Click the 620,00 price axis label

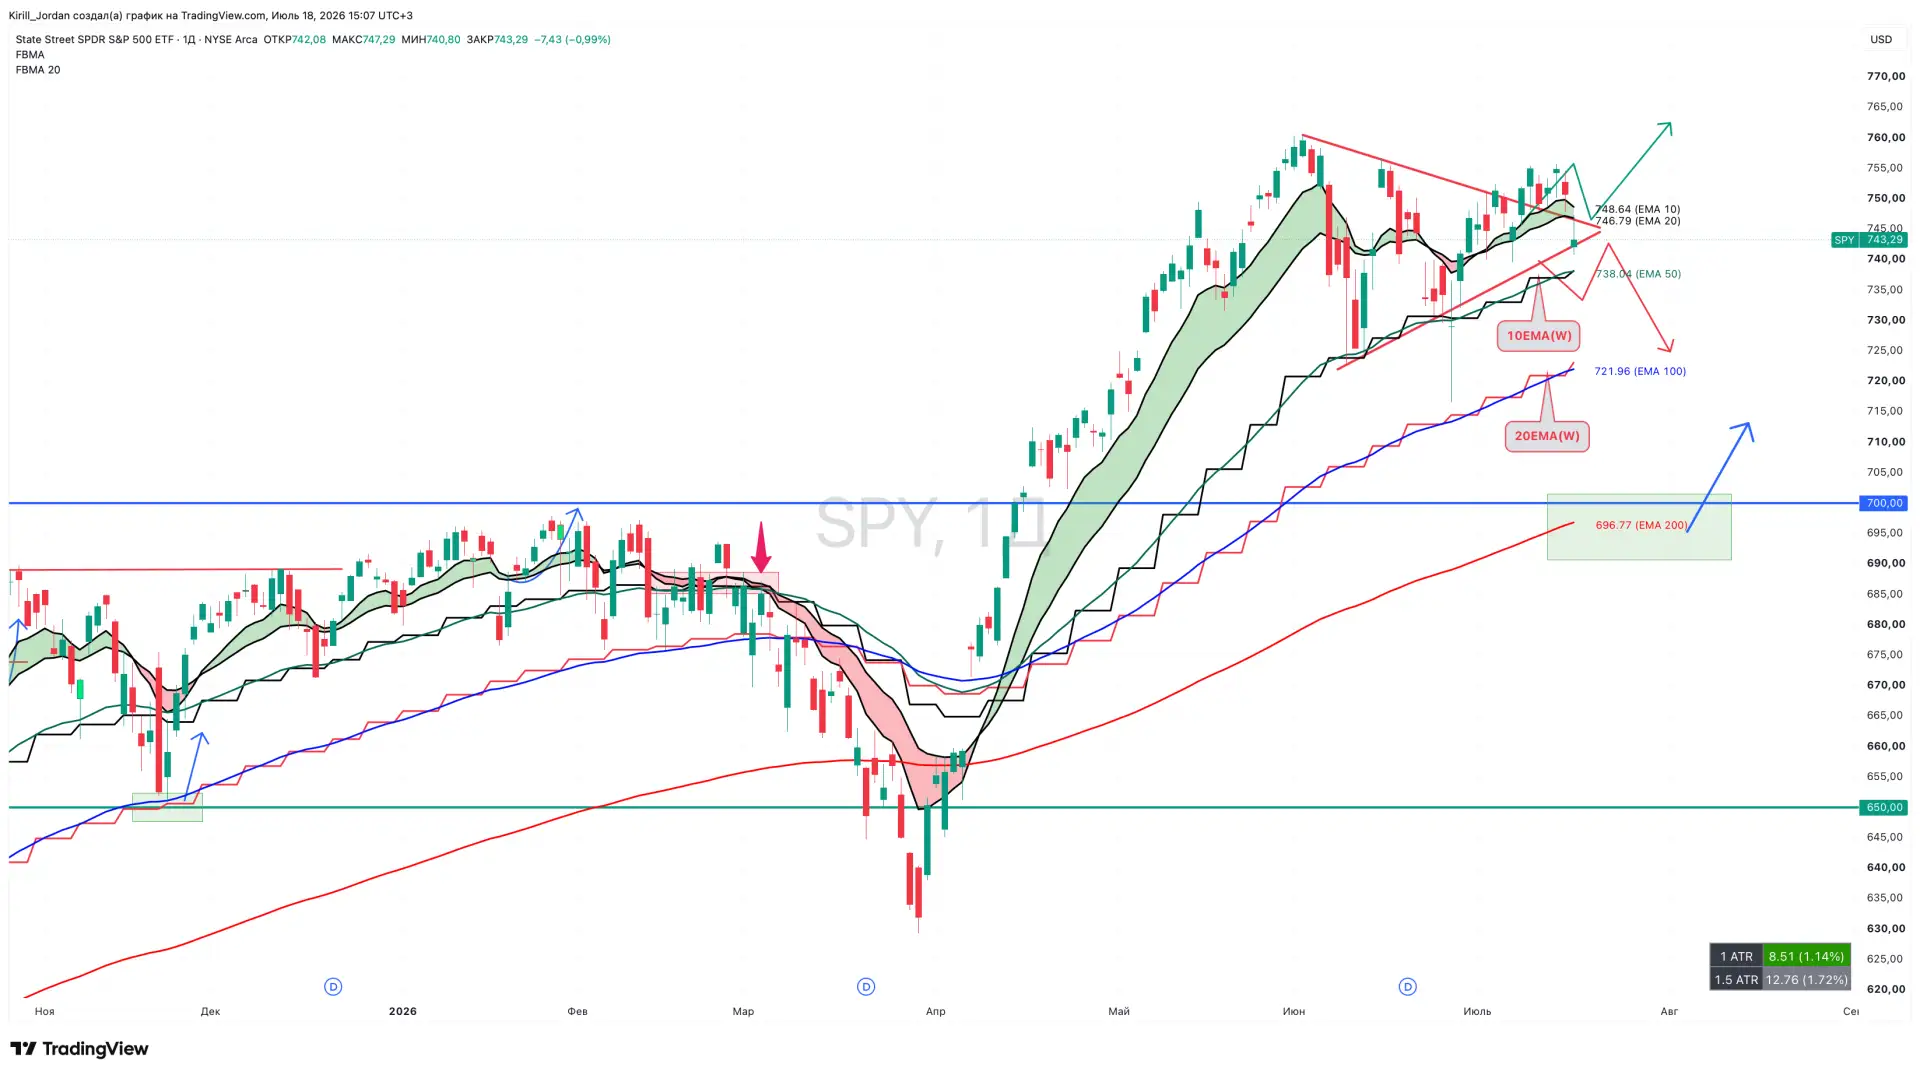(x=1886, y=989)
